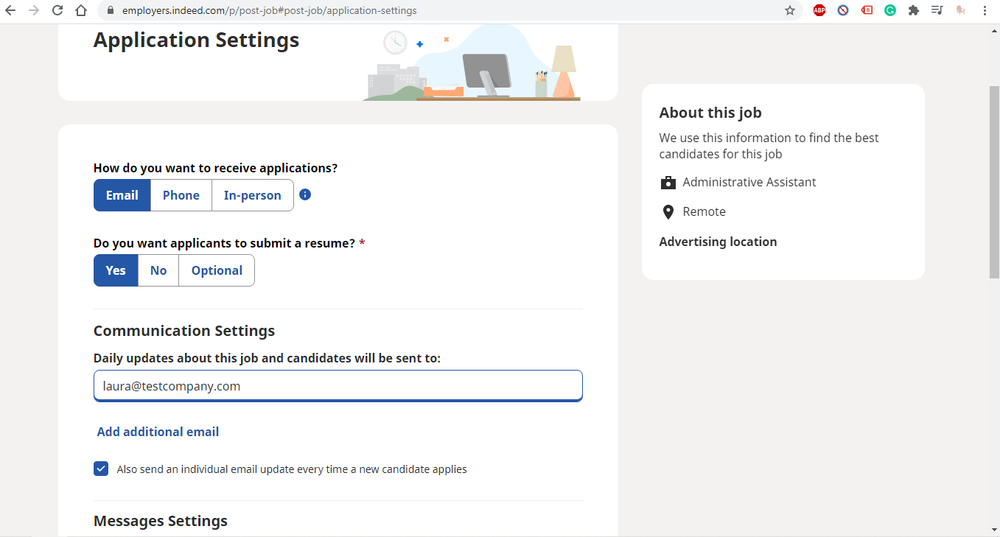Screen dimensions: 1000x537
Task: Click the Messages Settings heading
Action: 161,520
